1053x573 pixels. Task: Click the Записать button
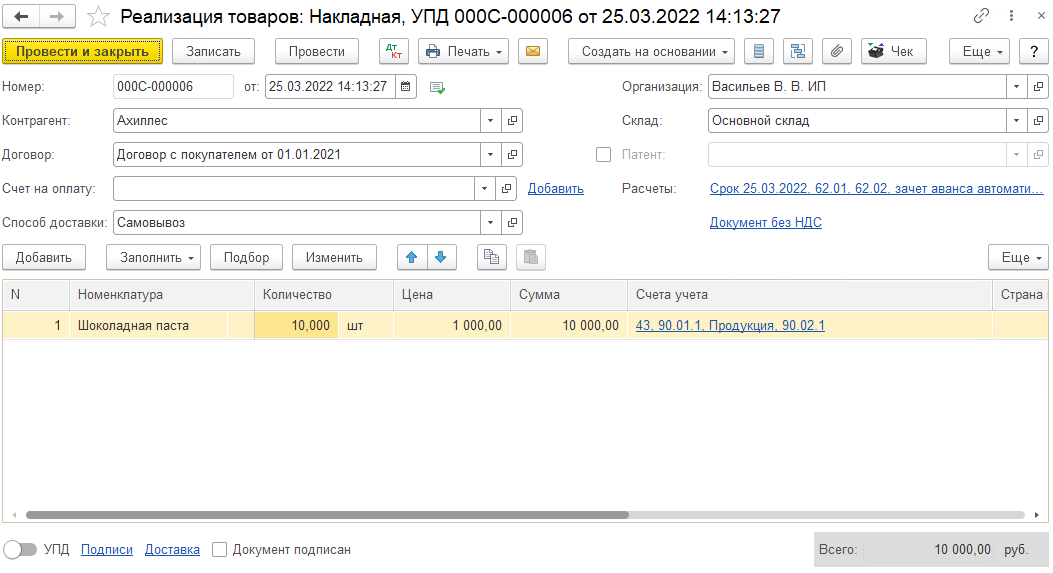click(214, 51)
